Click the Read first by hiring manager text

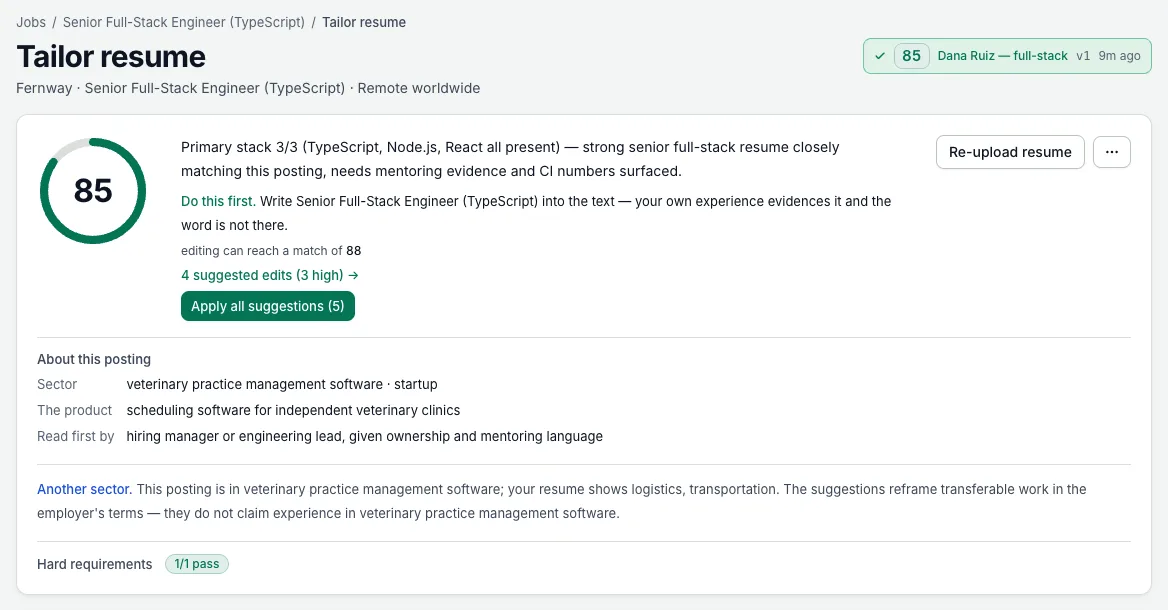coord(364,436)
